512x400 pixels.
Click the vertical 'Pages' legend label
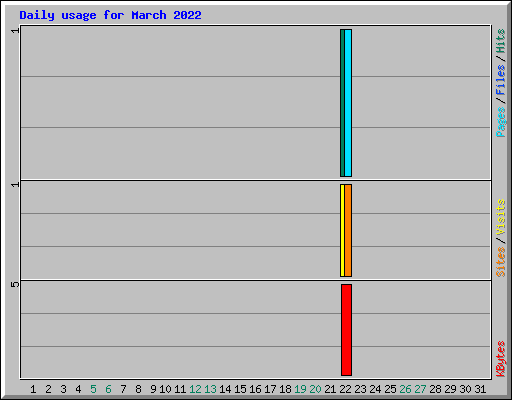[x=500, y=122]
